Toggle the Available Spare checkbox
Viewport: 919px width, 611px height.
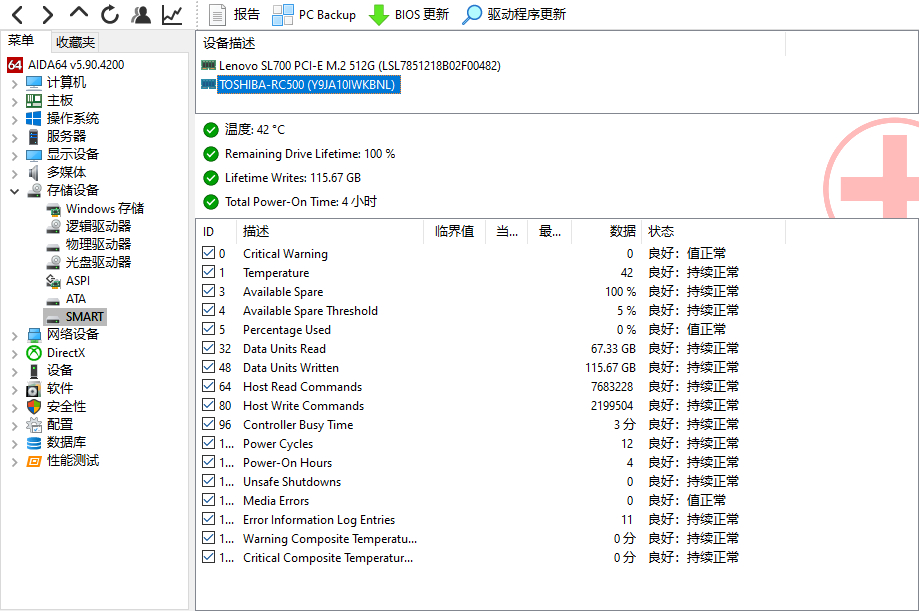(x=208, y=290)
